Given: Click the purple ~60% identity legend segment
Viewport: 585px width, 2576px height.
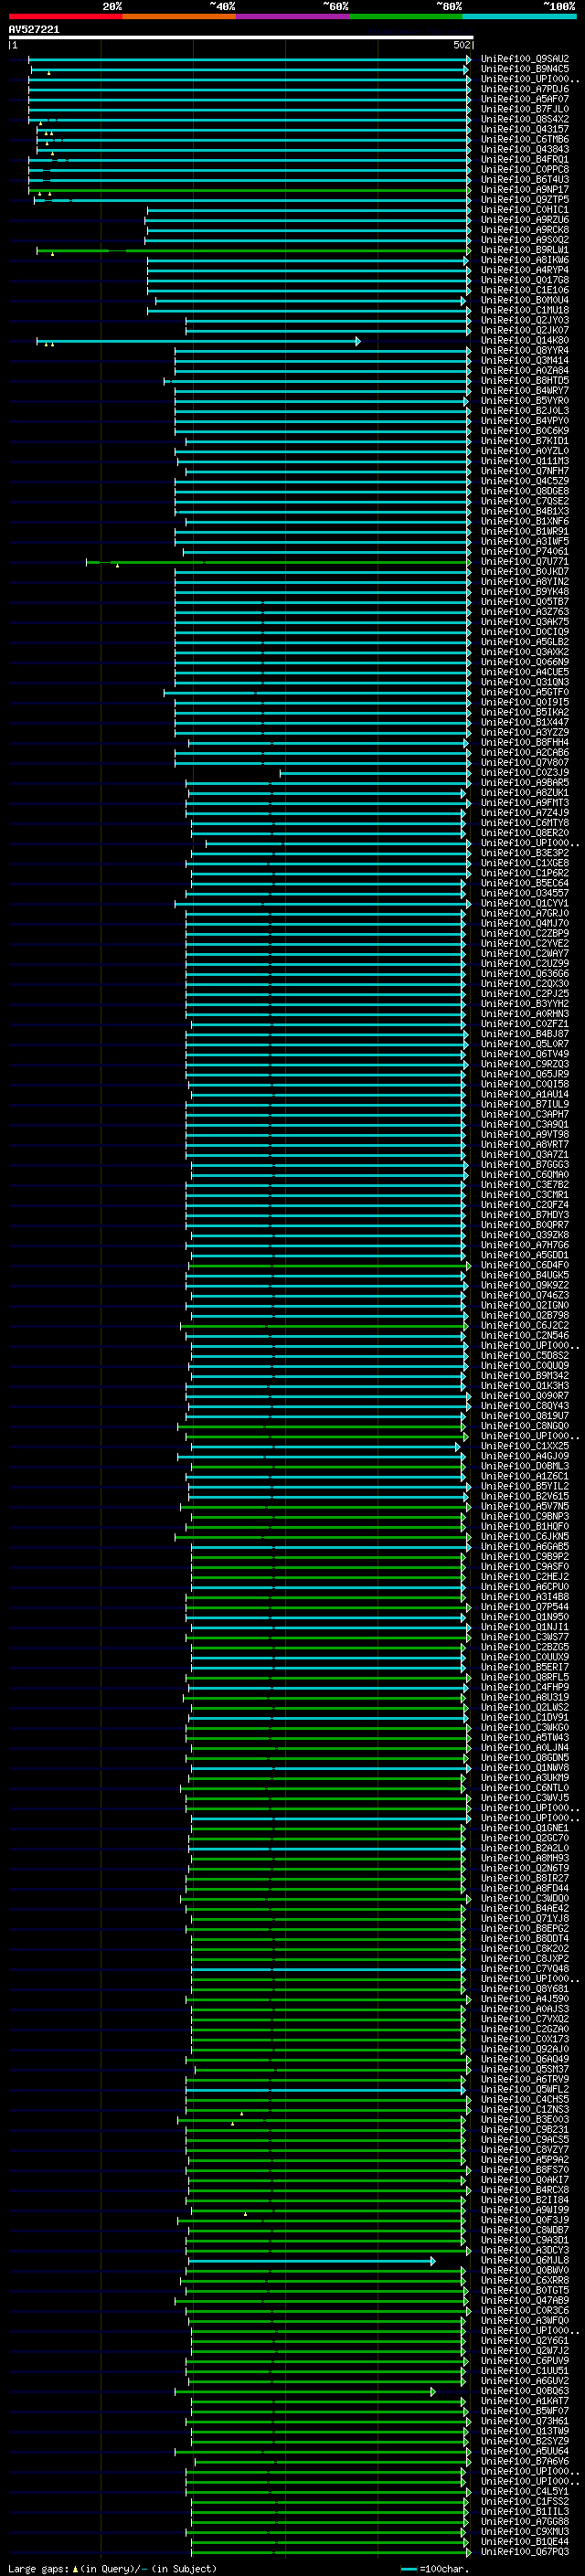Looking at the screenshot, I should point(292,16).
